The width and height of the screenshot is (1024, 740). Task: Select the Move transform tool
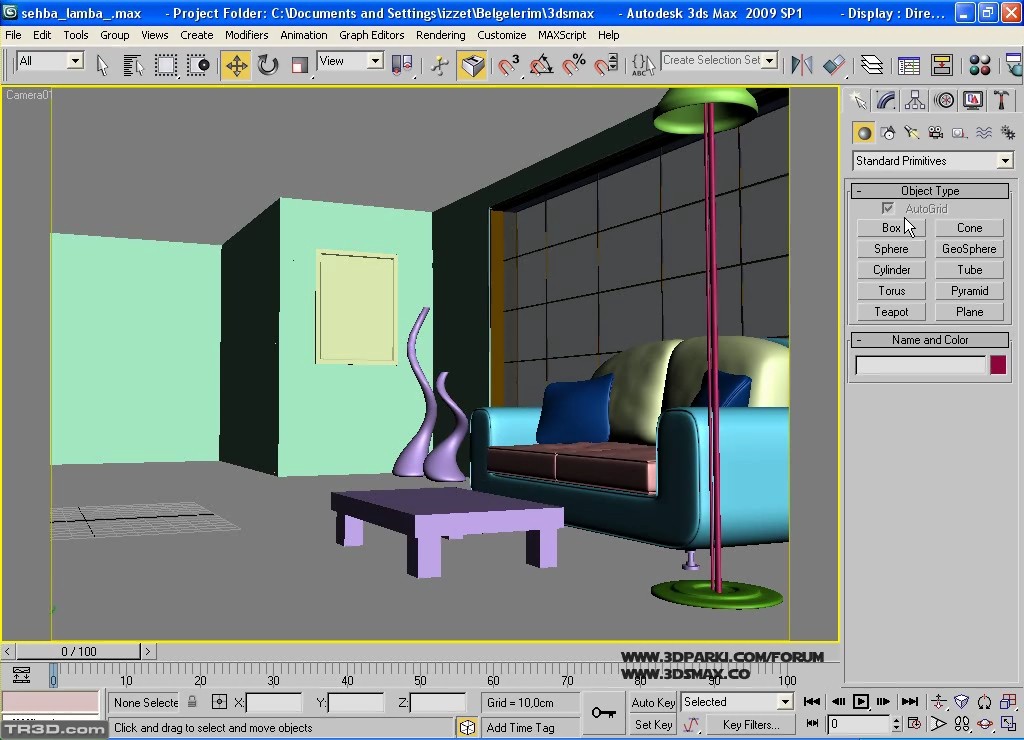[x=237, y=66]
